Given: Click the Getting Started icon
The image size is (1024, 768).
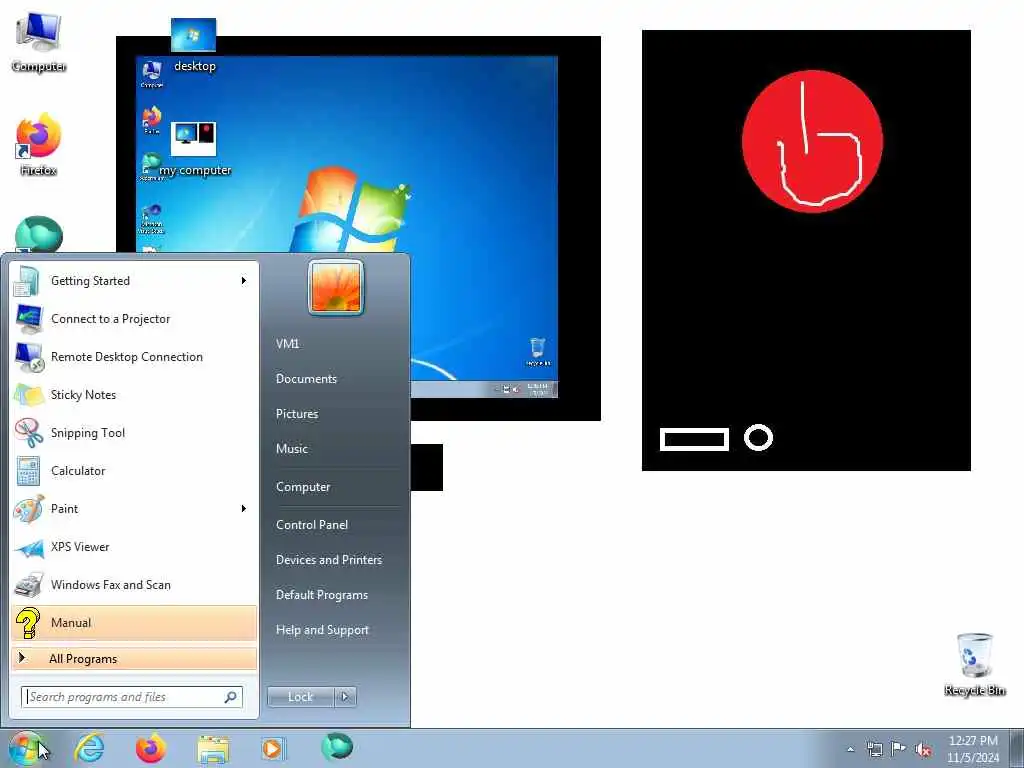Looking at the screenshot, I should click(27, 281).
